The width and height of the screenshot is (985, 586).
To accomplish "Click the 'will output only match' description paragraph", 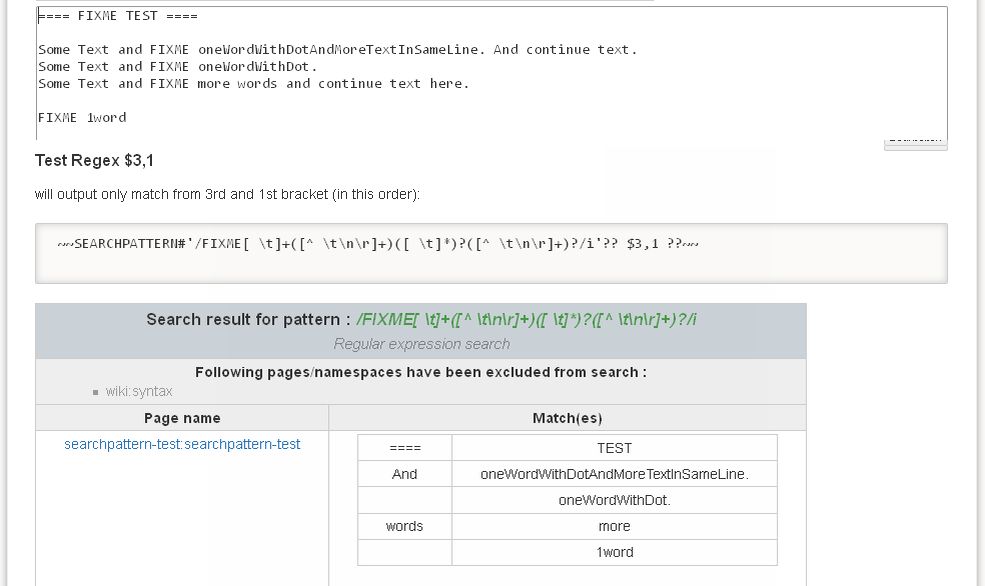I will tap(227, 194).
